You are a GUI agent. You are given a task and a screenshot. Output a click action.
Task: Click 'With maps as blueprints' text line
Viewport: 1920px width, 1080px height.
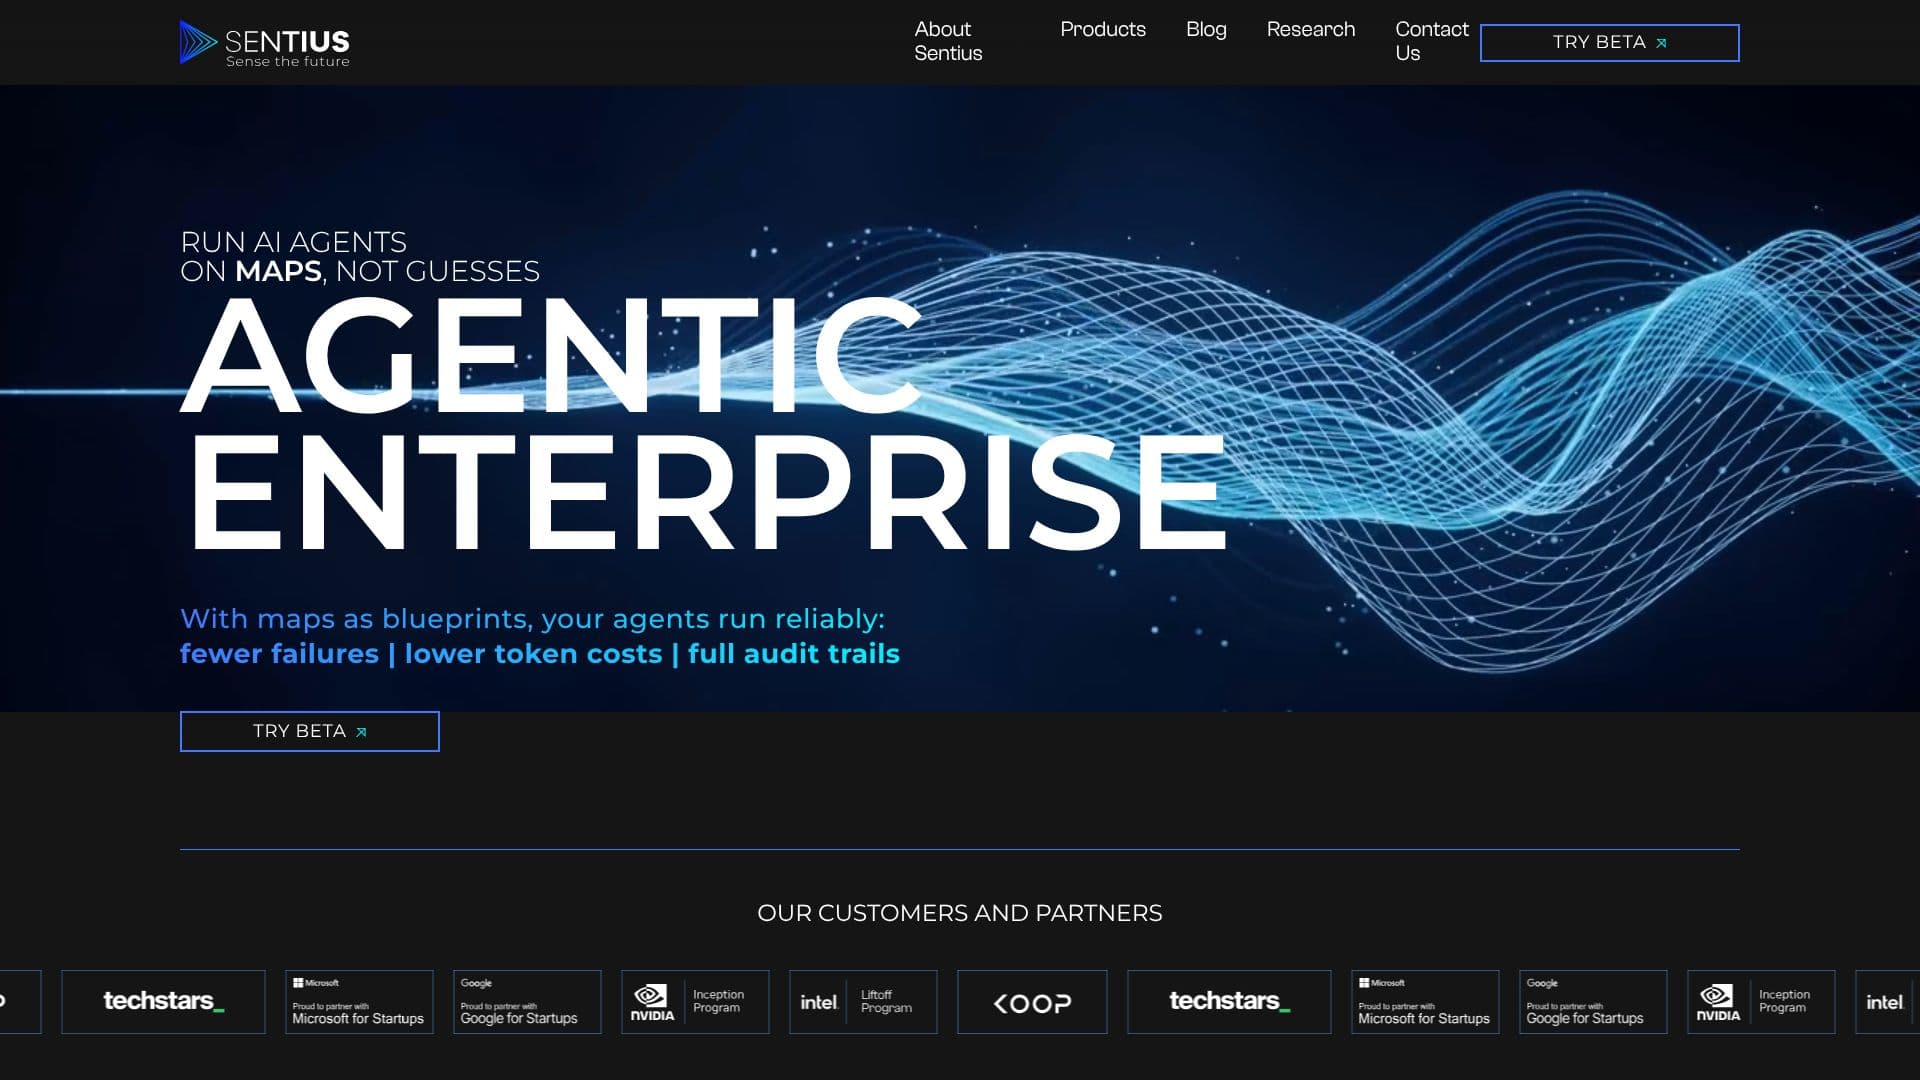[532, 619]
